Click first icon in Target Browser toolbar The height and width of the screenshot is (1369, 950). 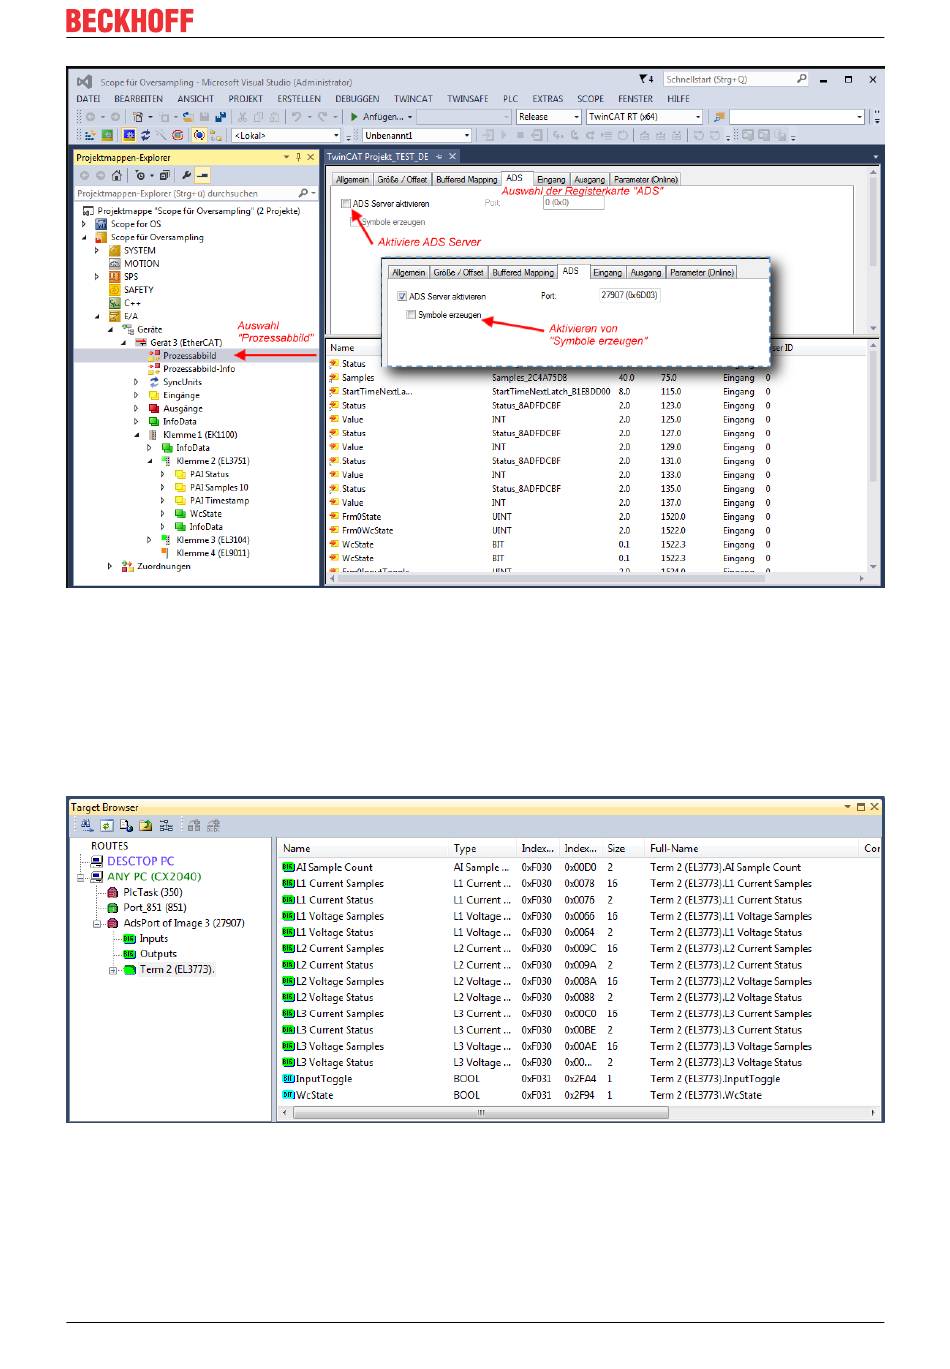(x=86, y=826)
